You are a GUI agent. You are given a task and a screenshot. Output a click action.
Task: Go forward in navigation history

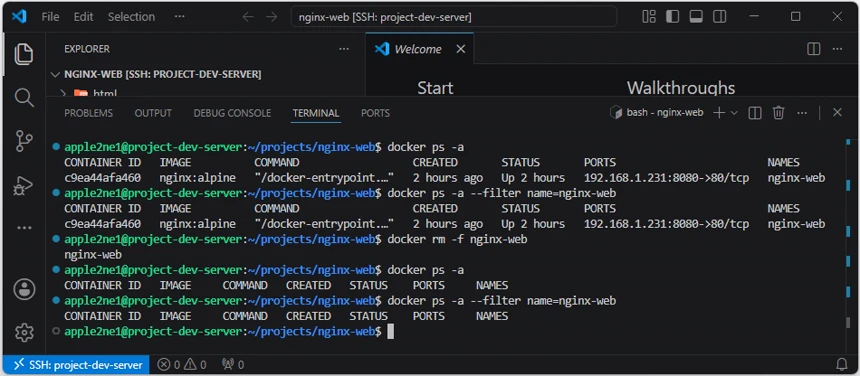coord(271,17)
